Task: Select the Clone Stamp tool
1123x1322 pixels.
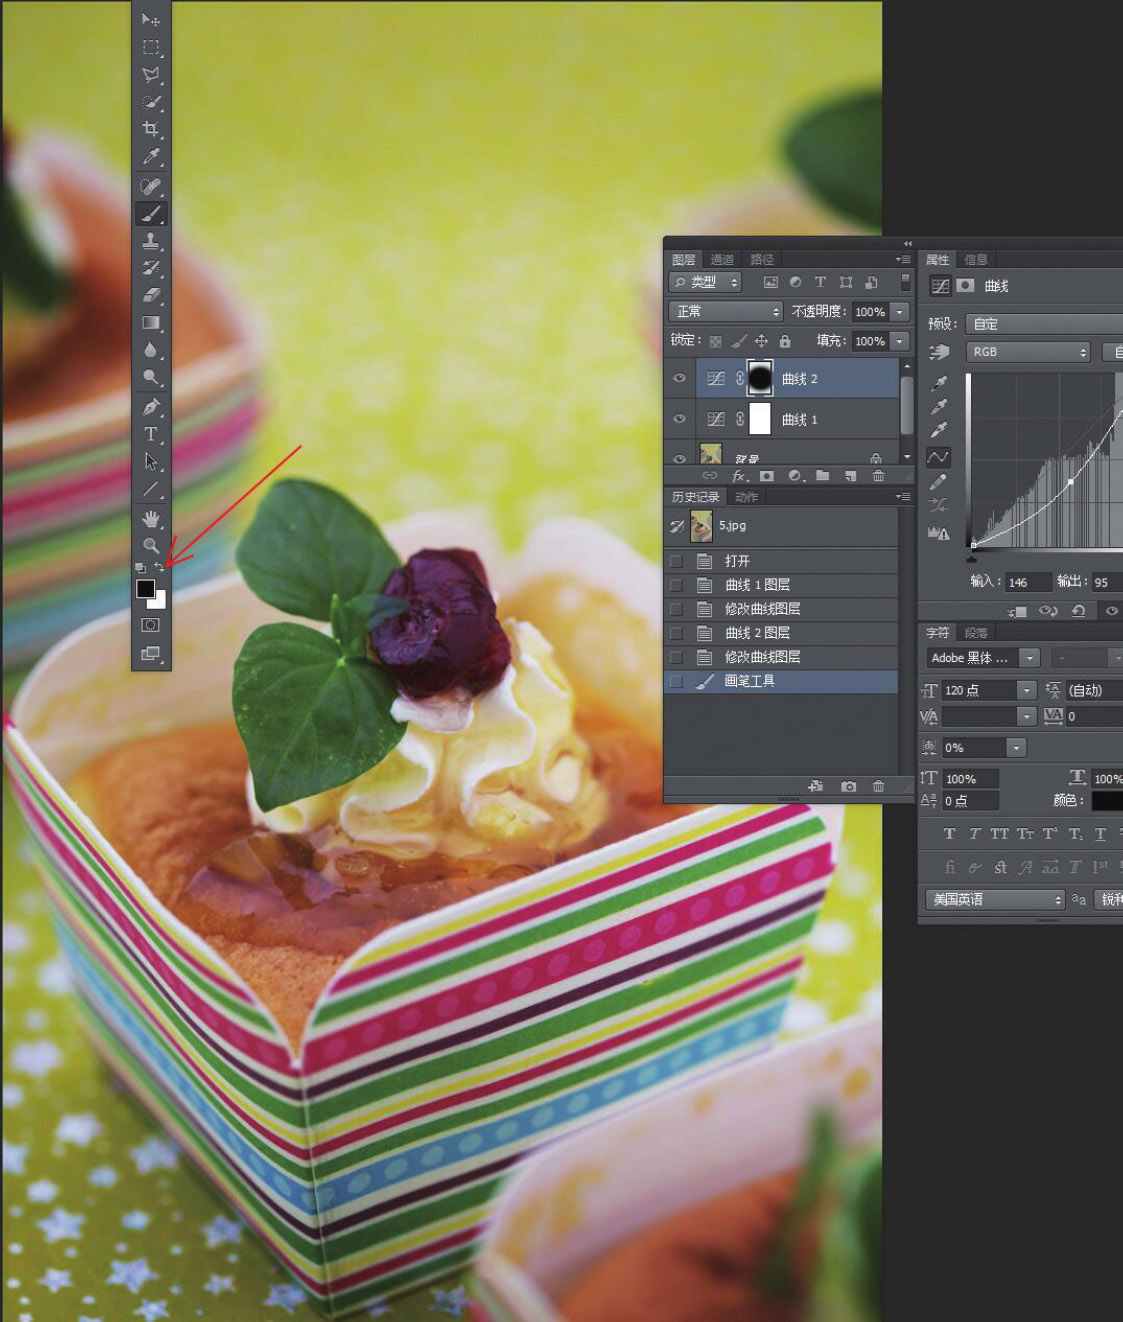Action: 151,240
